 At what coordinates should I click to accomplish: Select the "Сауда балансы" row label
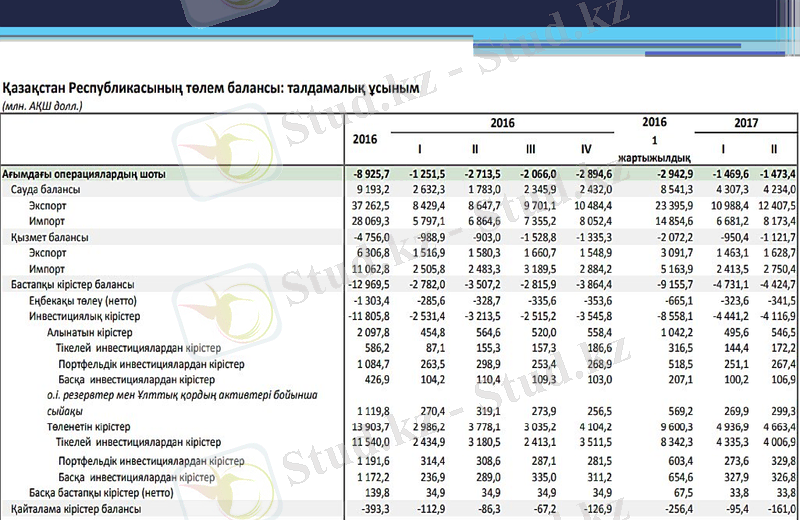click(x=46, y=189)
